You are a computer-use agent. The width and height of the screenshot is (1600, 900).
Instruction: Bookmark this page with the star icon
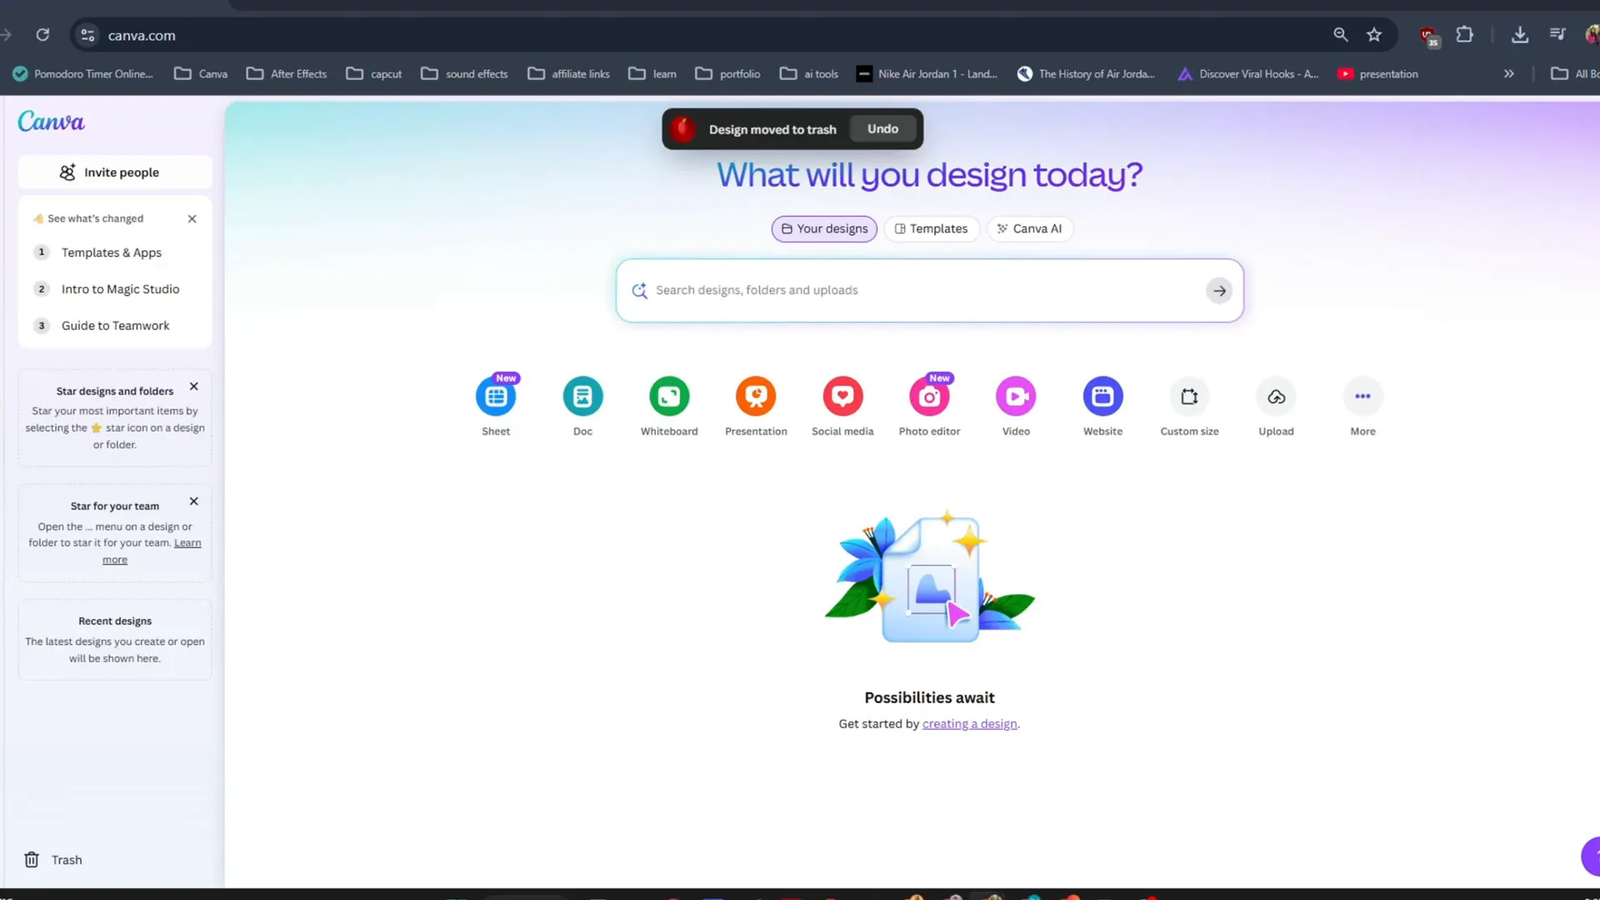pos(1374,35)
